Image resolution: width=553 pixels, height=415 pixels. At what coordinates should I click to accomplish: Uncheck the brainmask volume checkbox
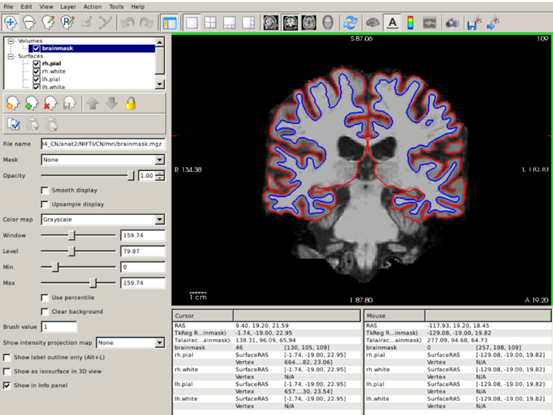(x=36, y=49)
